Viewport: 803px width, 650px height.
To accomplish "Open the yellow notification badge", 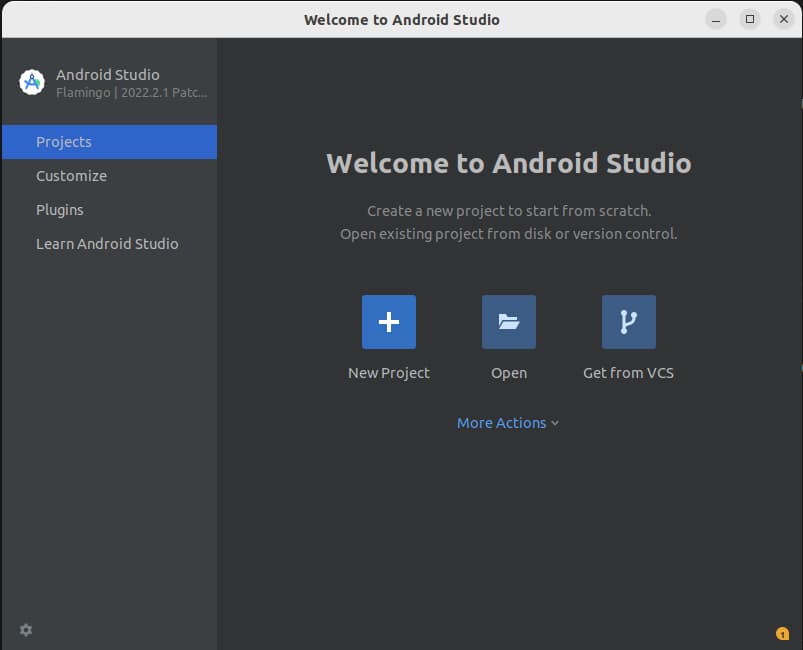I will [782, 634].
